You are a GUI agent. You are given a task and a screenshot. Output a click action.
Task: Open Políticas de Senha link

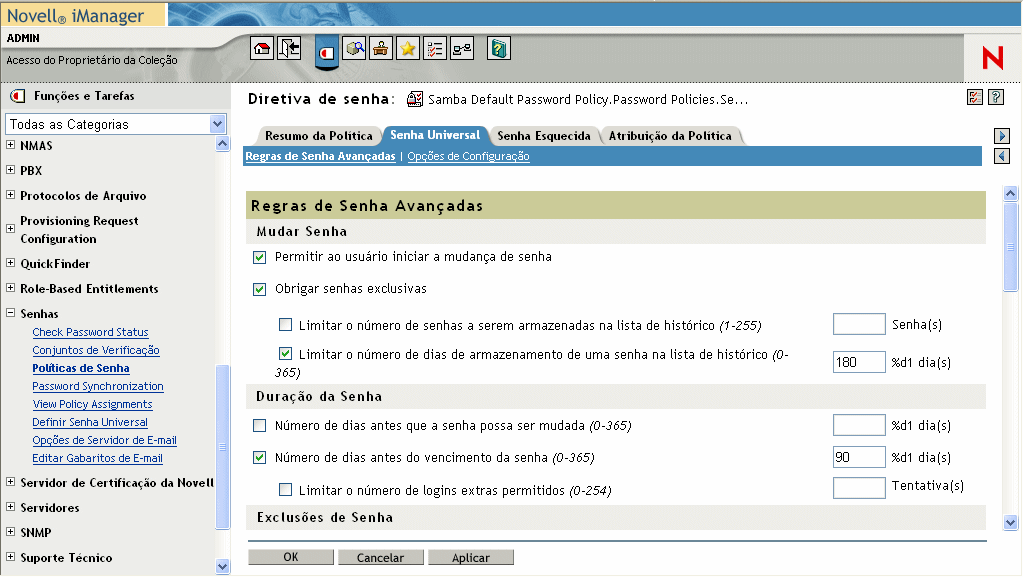[81, 368]
